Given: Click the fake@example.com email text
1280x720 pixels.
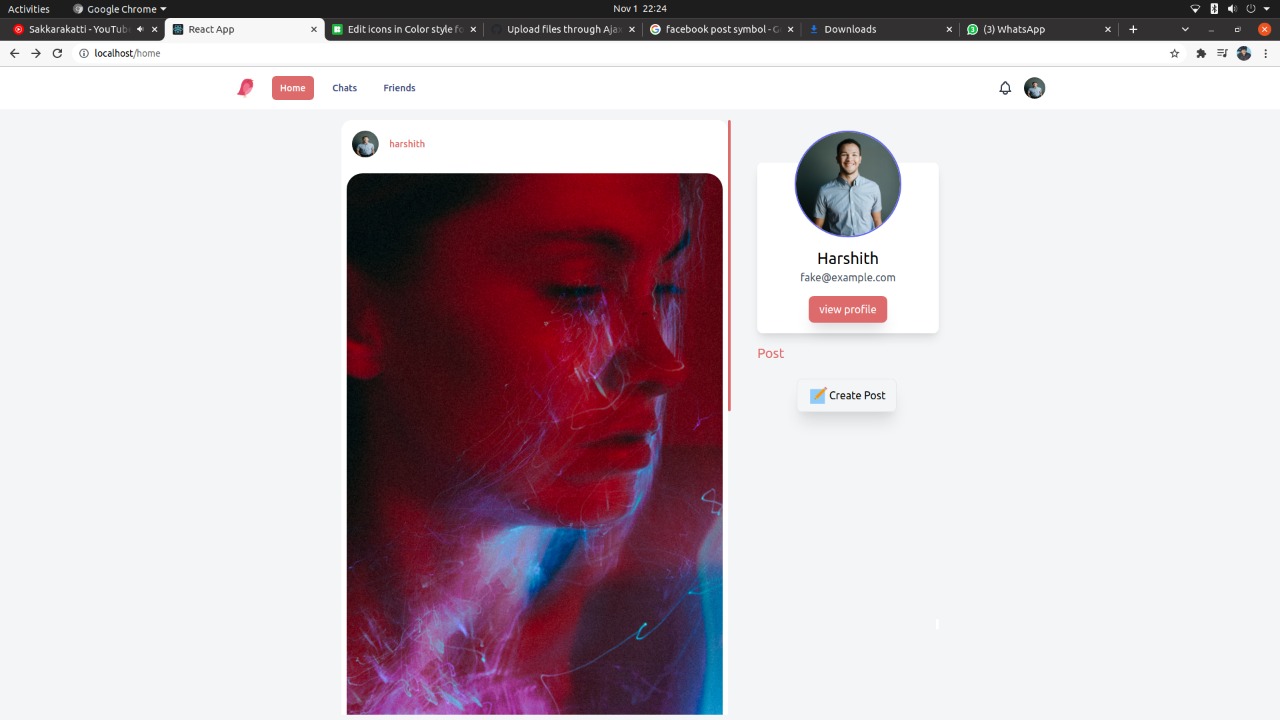Looking at the screenshot, I should [848, 278].
